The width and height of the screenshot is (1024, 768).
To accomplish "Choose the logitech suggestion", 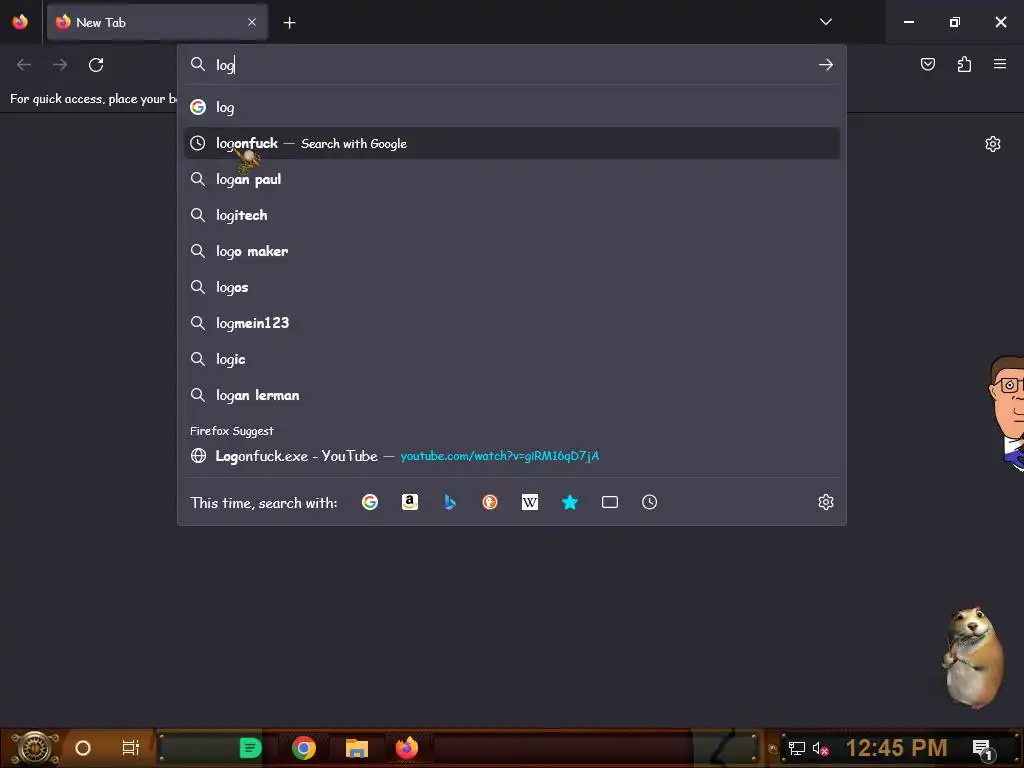I will (x=512, y=215).
